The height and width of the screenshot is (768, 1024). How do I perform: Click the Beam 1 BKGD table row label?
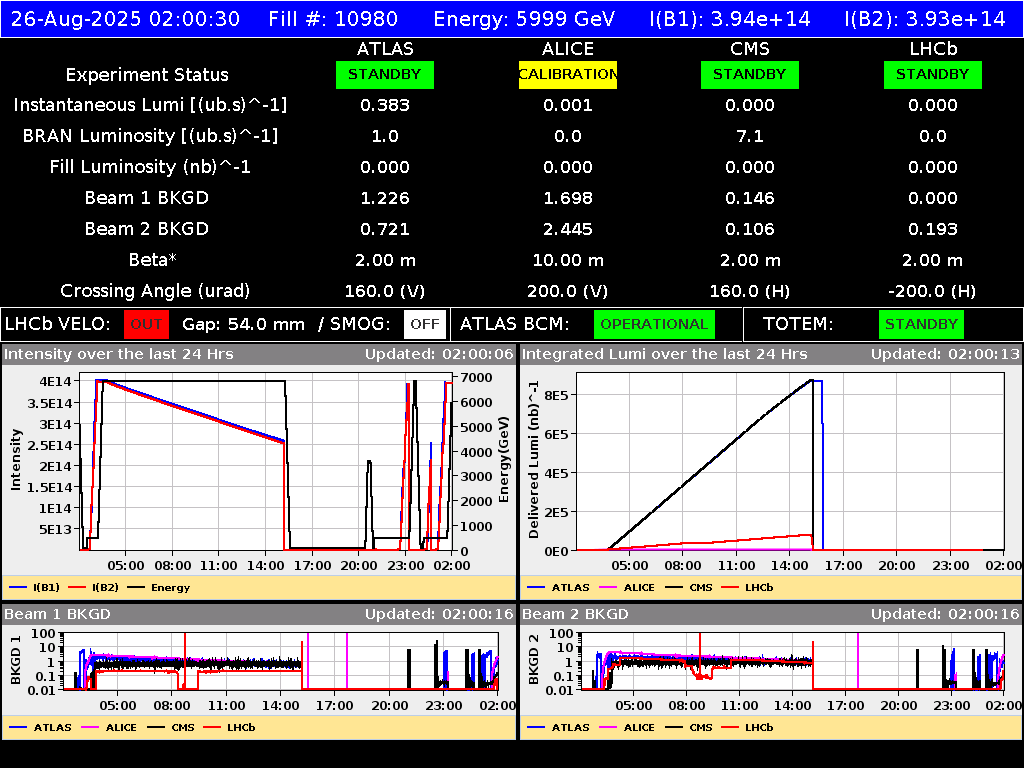click(147, 198)
